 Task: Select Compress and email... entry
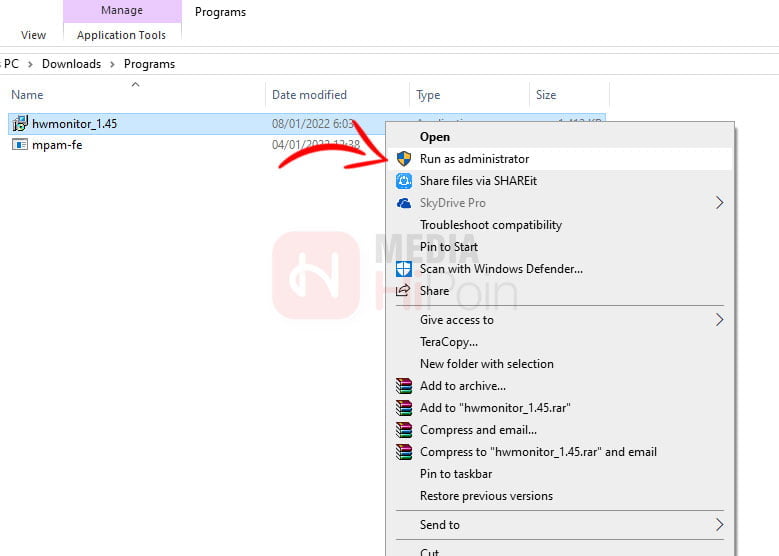coord(560,430)
